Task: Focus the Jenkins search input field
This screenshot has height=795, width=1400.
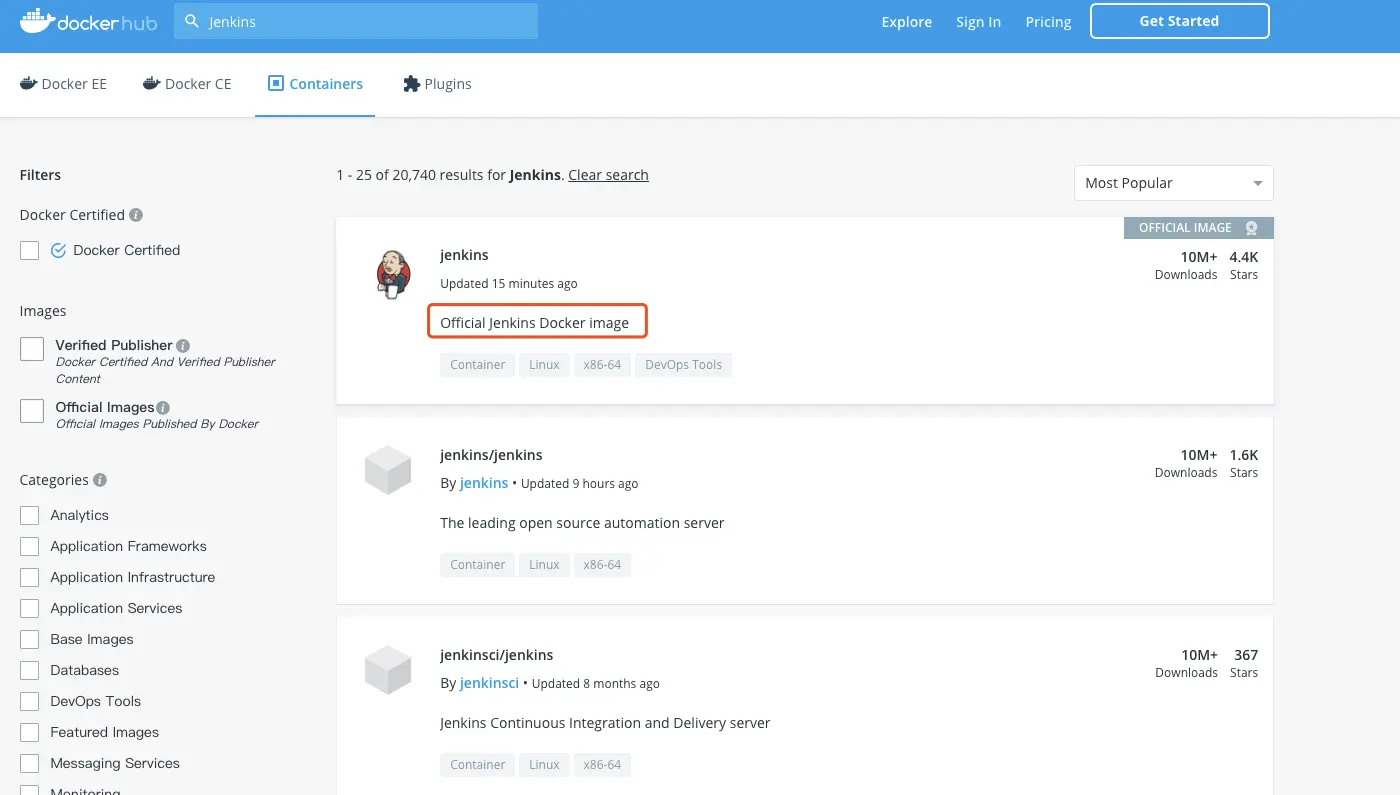Action: point(356,21)
